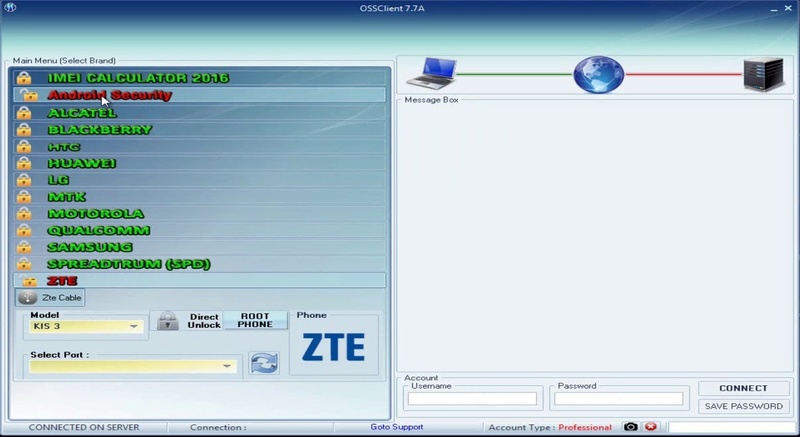Choose MOTOROLA brand entry
Image resolution: width=800 pixels, height=437 pixels.
point(199,213)
